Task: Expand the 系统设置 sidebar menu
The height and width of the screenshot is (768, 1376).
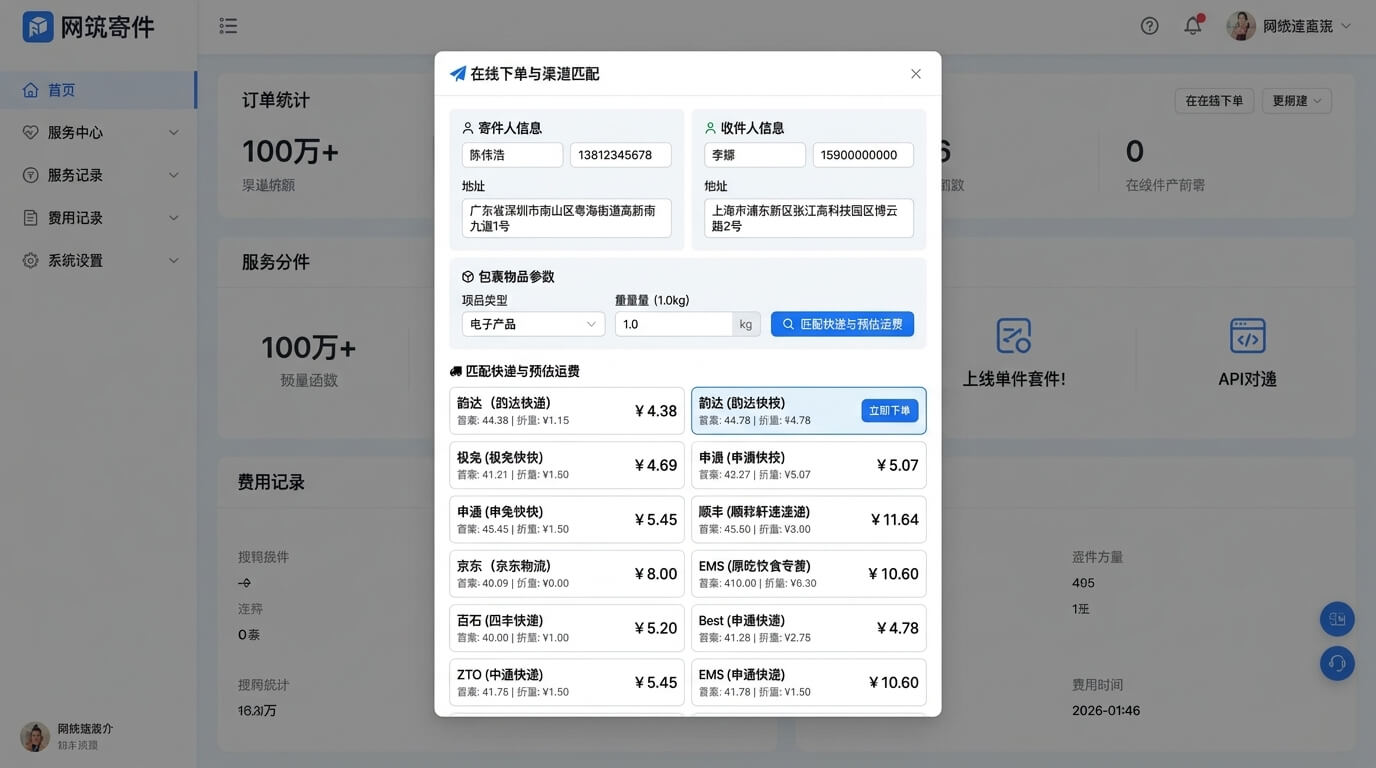Action: (174, 261)
